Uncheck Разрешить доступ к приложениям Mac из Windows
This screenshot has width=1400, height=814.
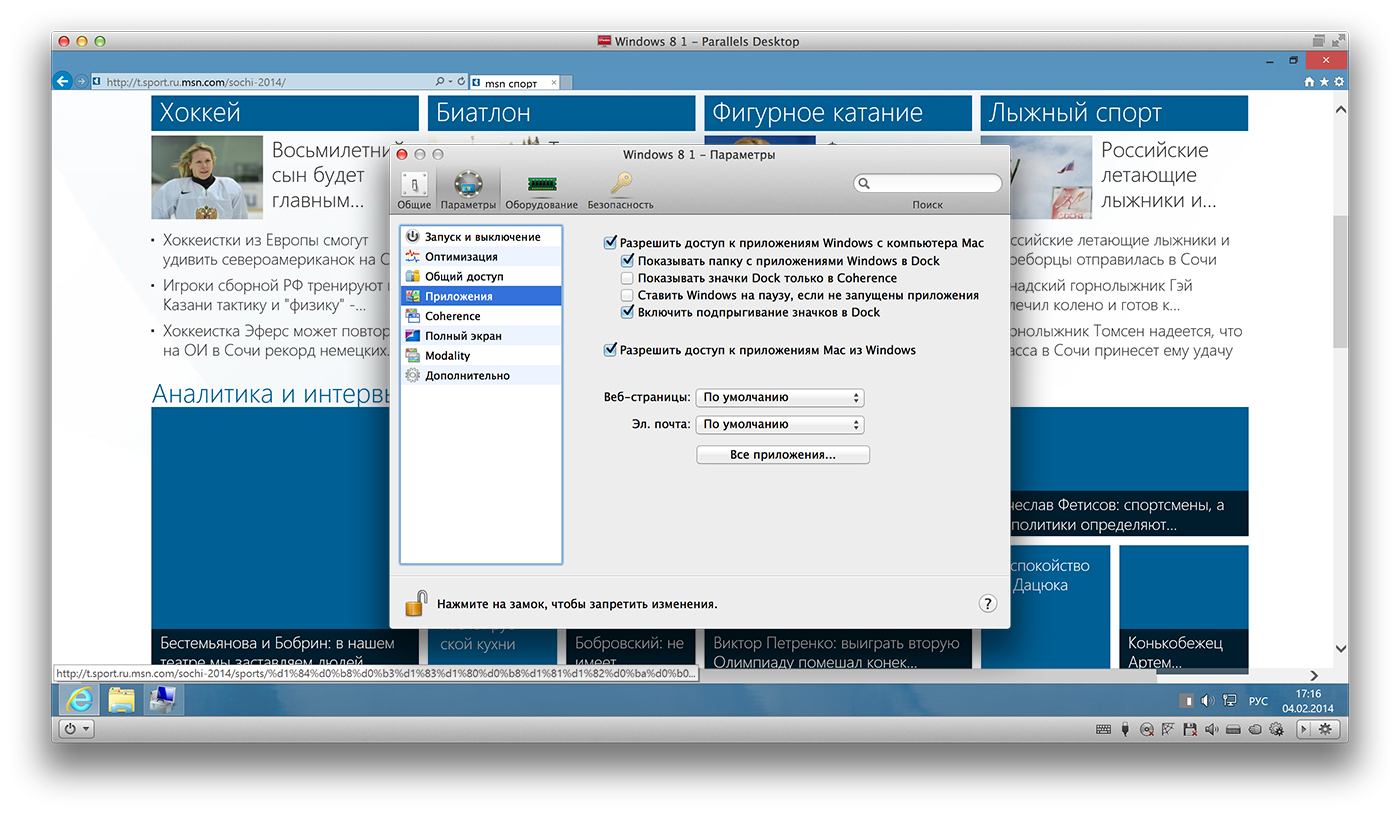[610, 350]
